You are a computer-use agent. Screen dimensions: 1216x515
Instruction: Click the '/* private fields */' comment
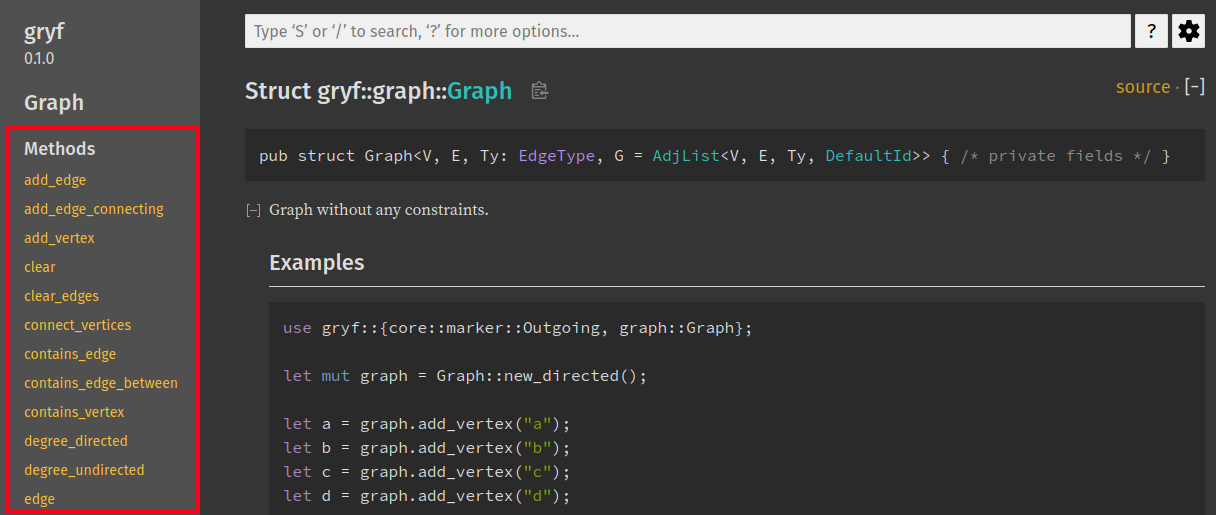(1055, 156)
